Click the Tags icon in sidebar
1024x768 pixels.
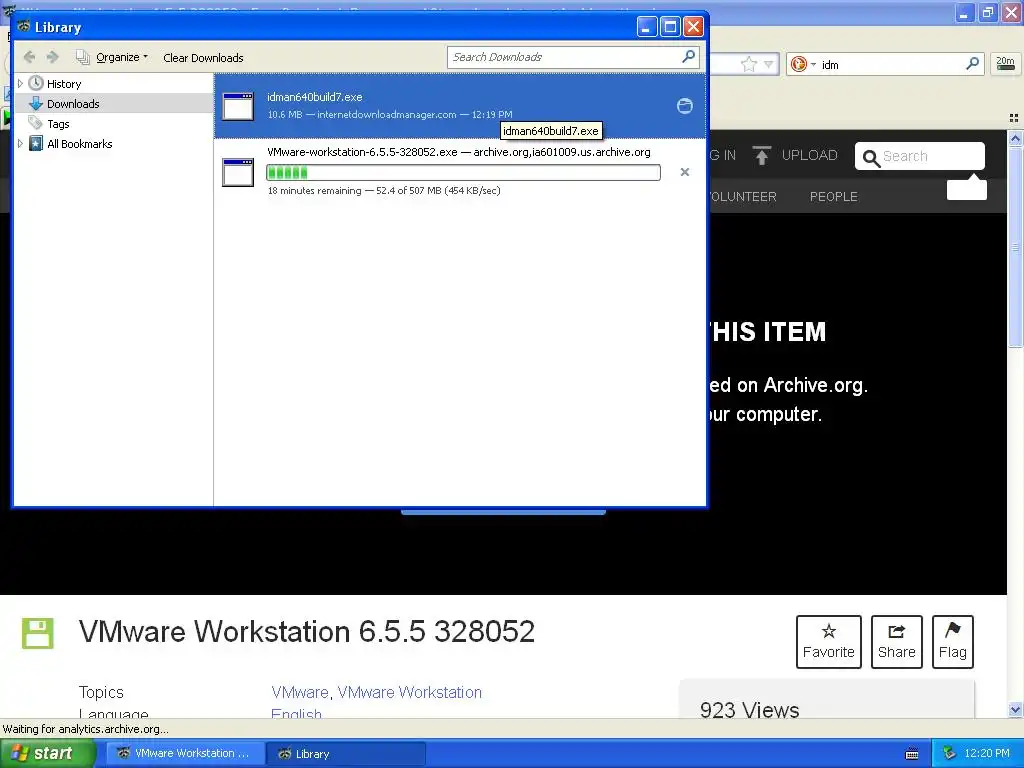pyautogui.click(x=35, y=123)
